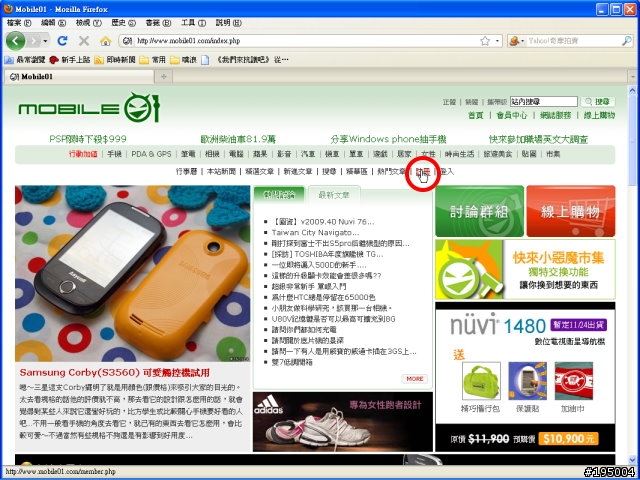Open the 新手上路 bookmark
This screenshot has height=480, width=640.
[x=69, y=60]
